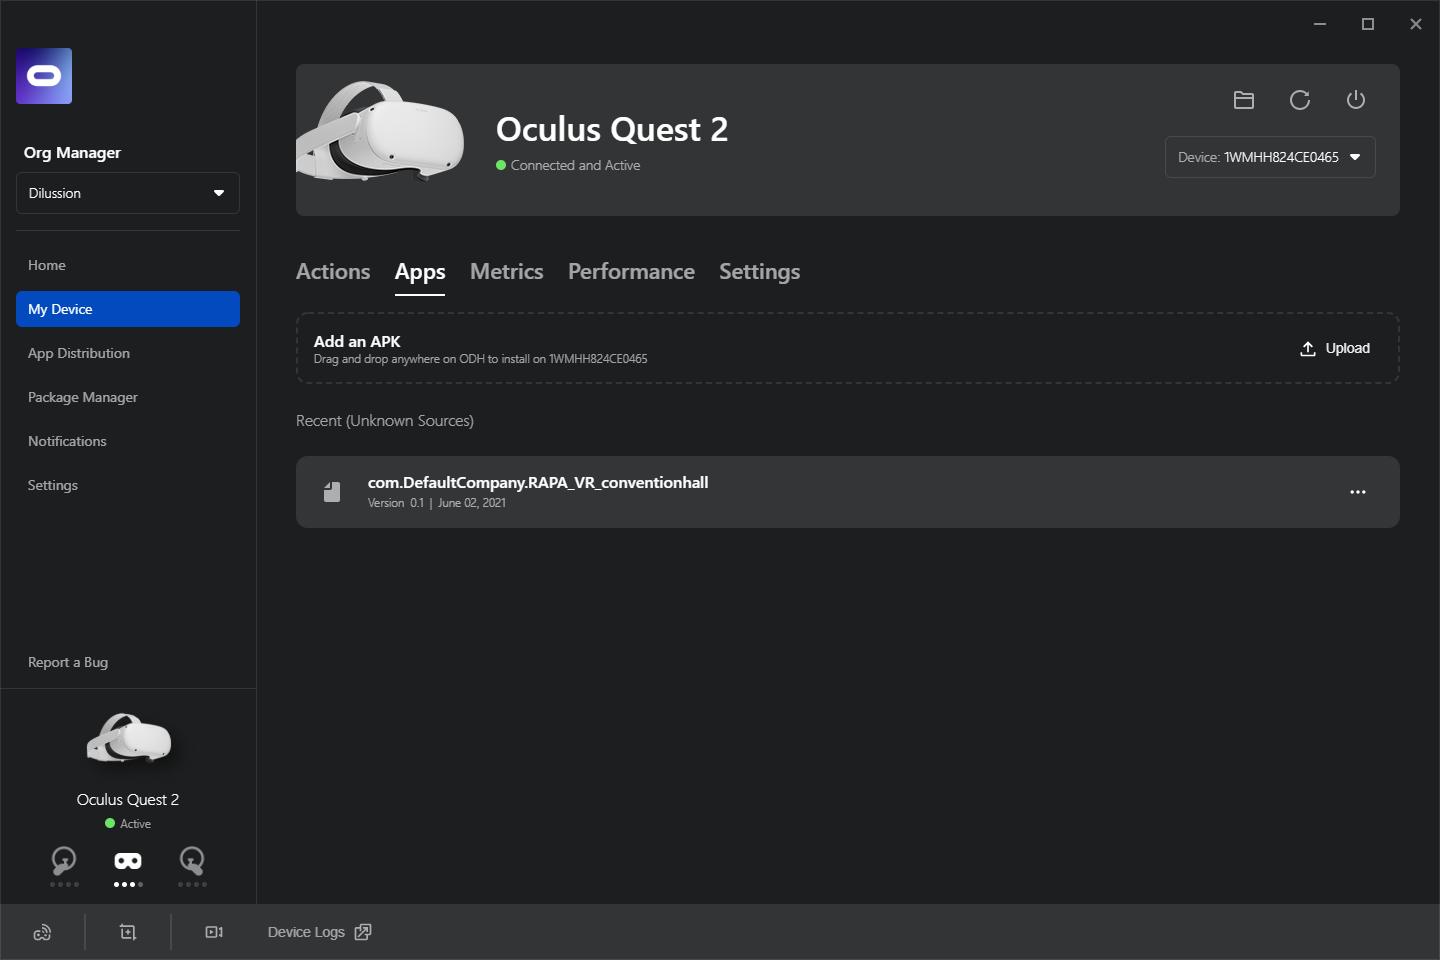Viewport: 1440px width, 960px height.
Task: Open the device file browser folder icon
Action: click(x=1244, y=100)
